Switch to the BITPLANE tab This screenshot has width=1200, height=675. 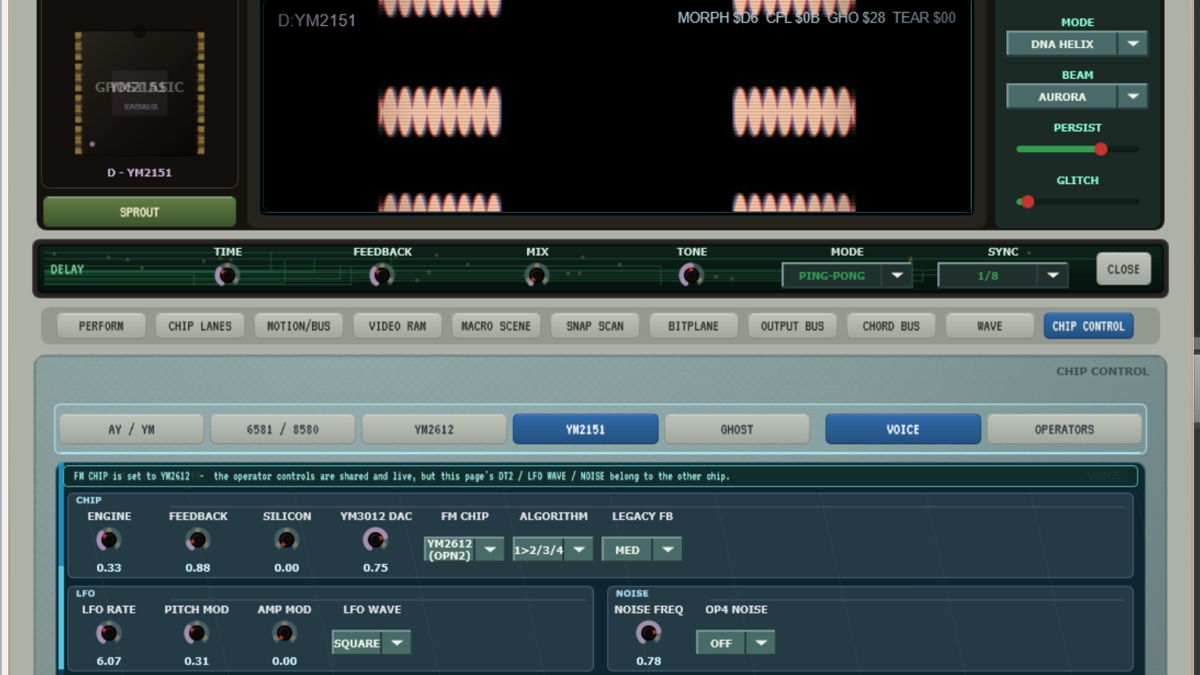[693, 326]
